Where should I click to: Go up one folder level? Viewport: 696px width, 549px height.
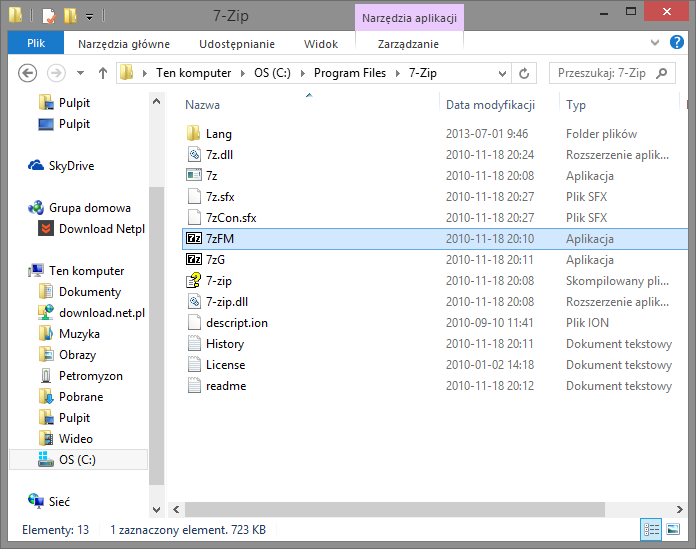tap(103, 73)
